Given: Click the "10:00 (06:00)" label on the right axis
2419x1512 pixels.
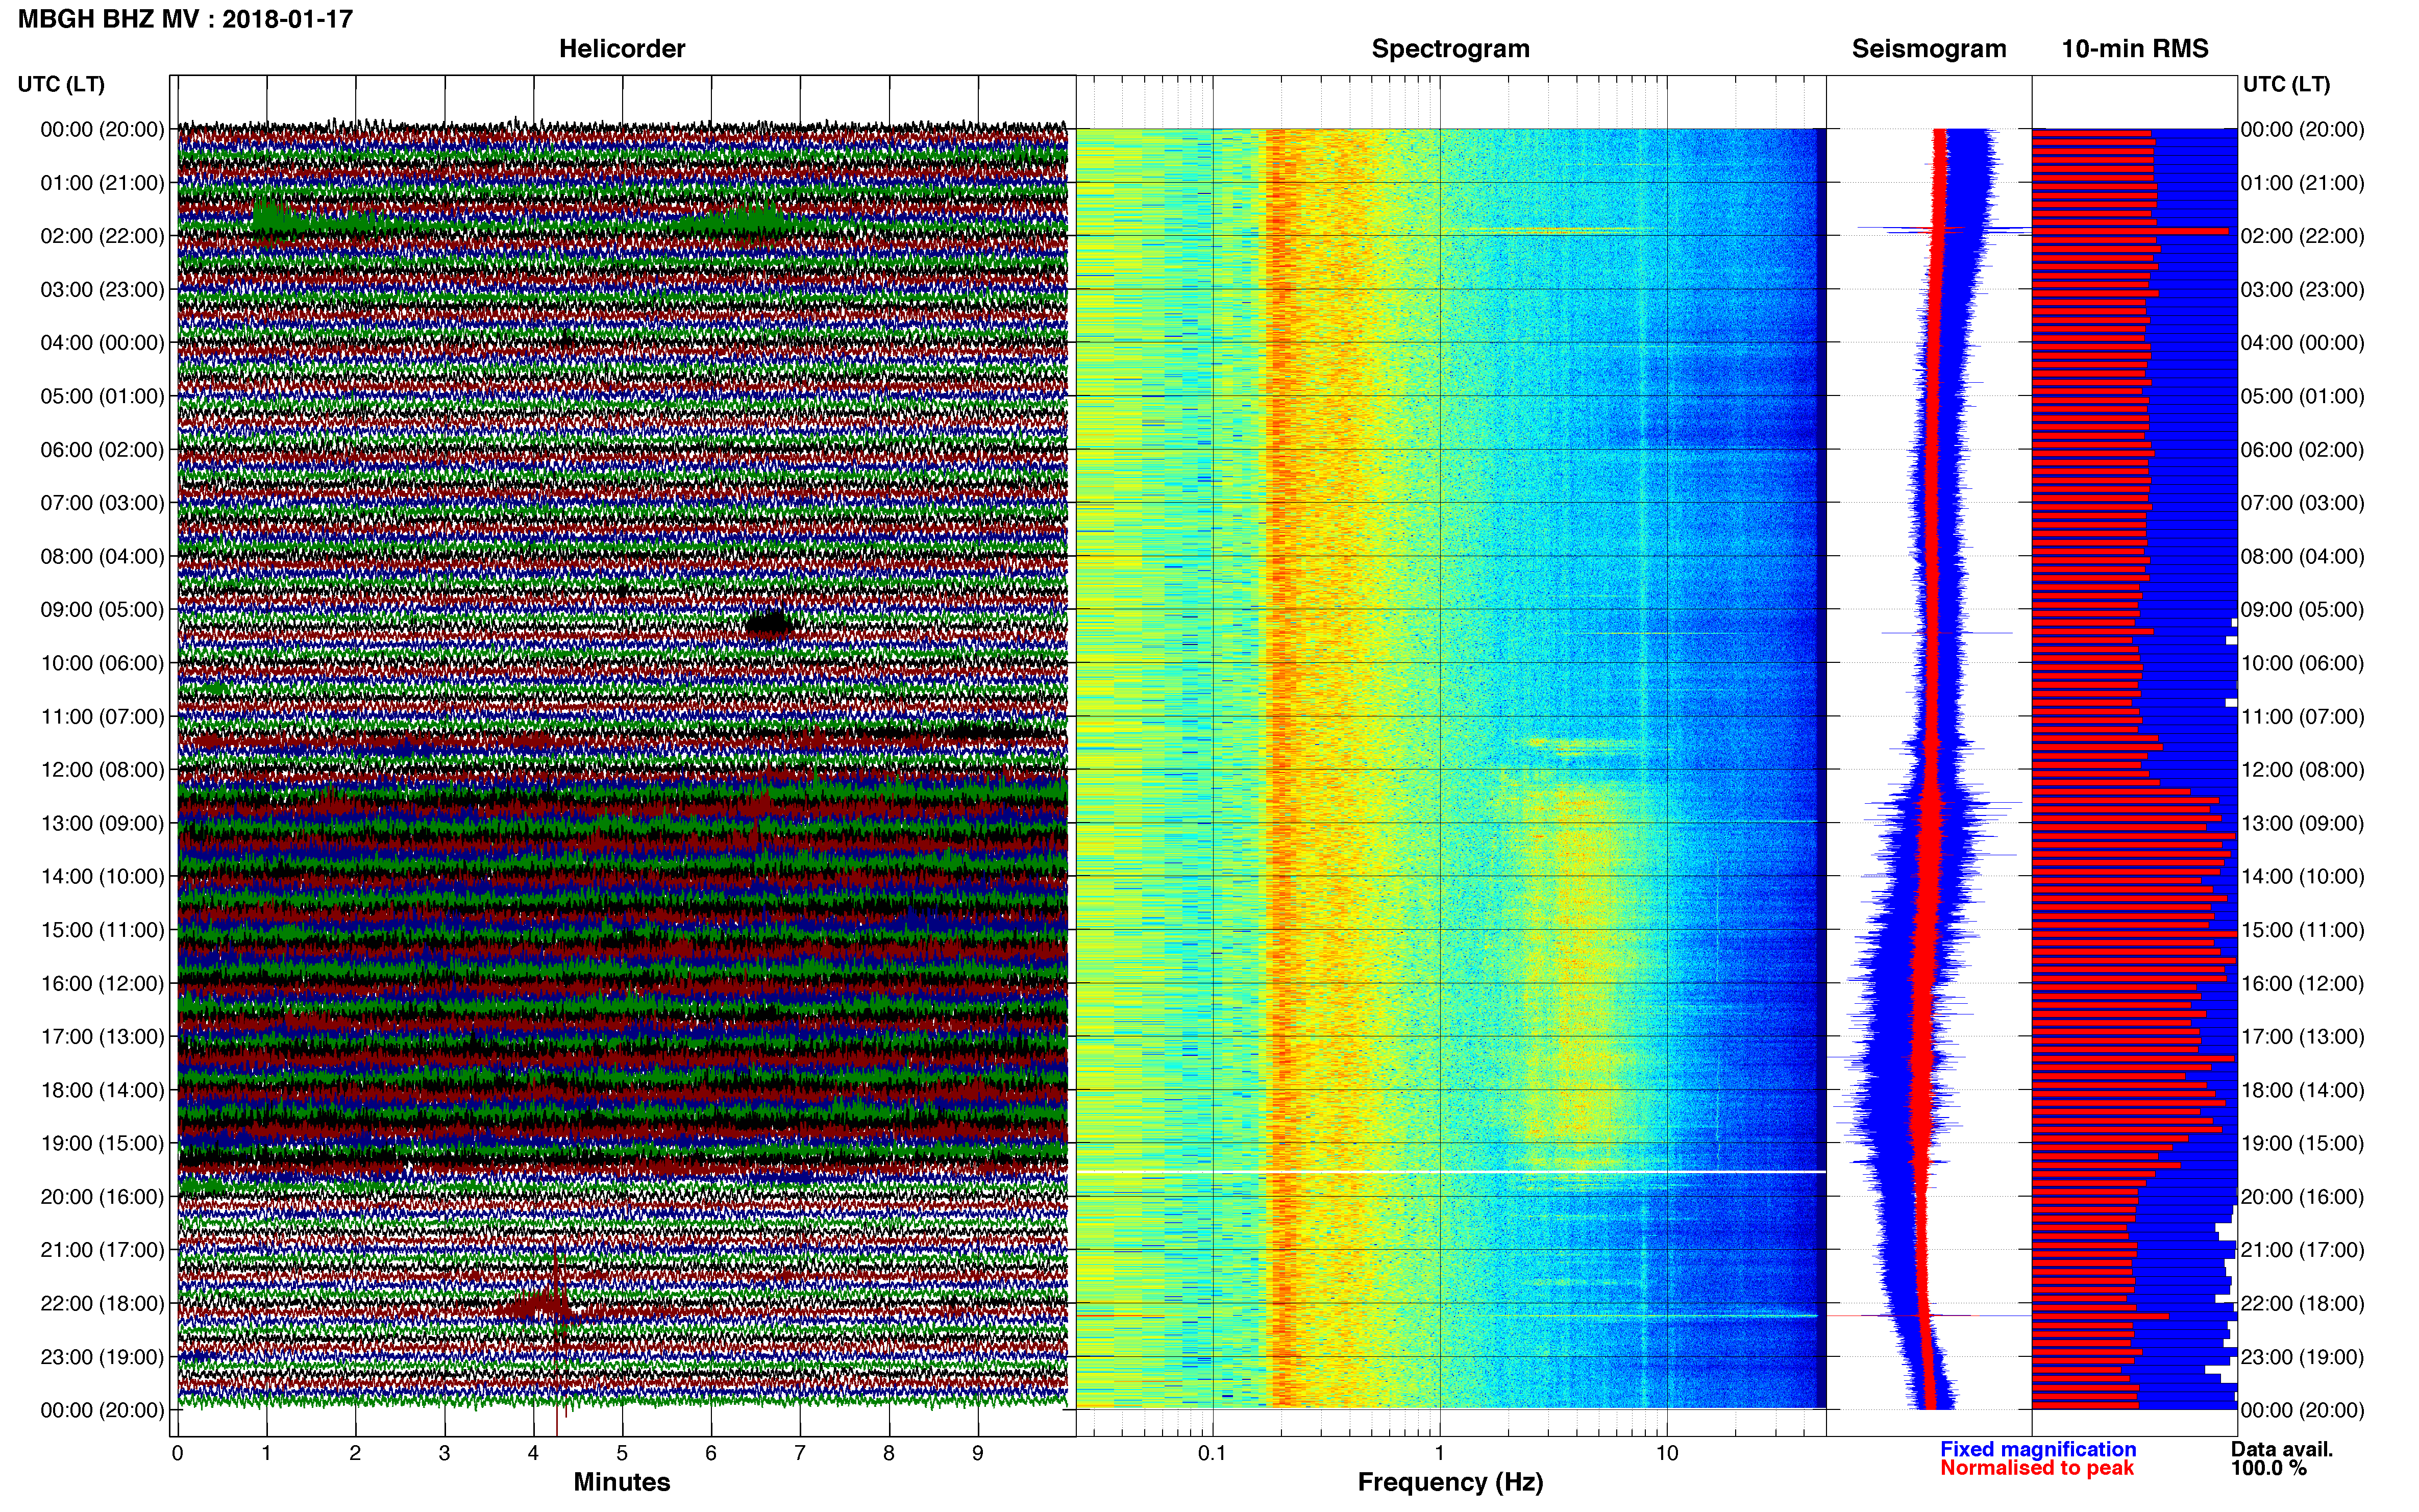Looking at the screenshot, I should (x=2302, y=663).
